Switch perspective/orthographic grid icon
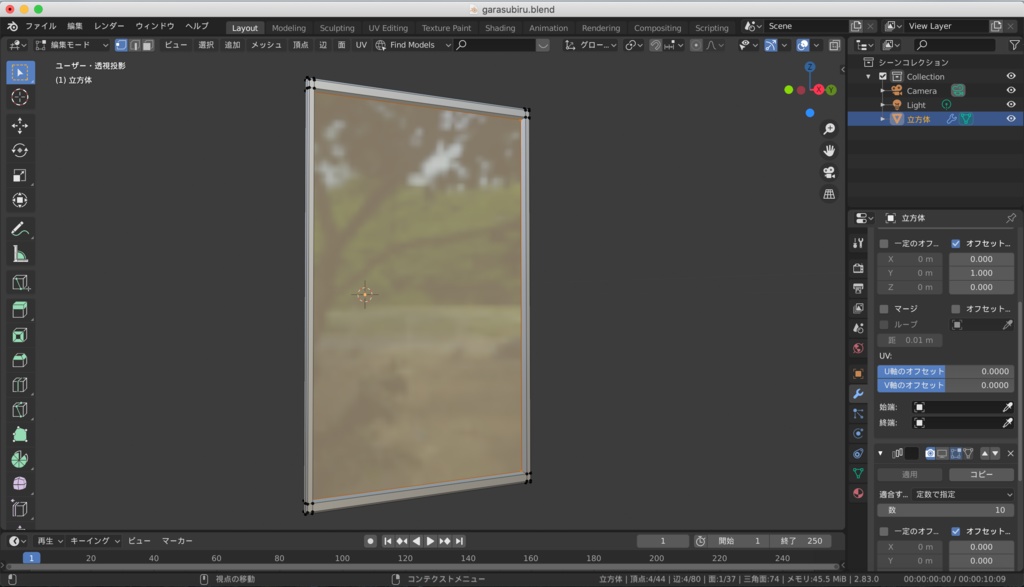The height and width of the screenshot is (587, 1024). click(x=829, y=194)
